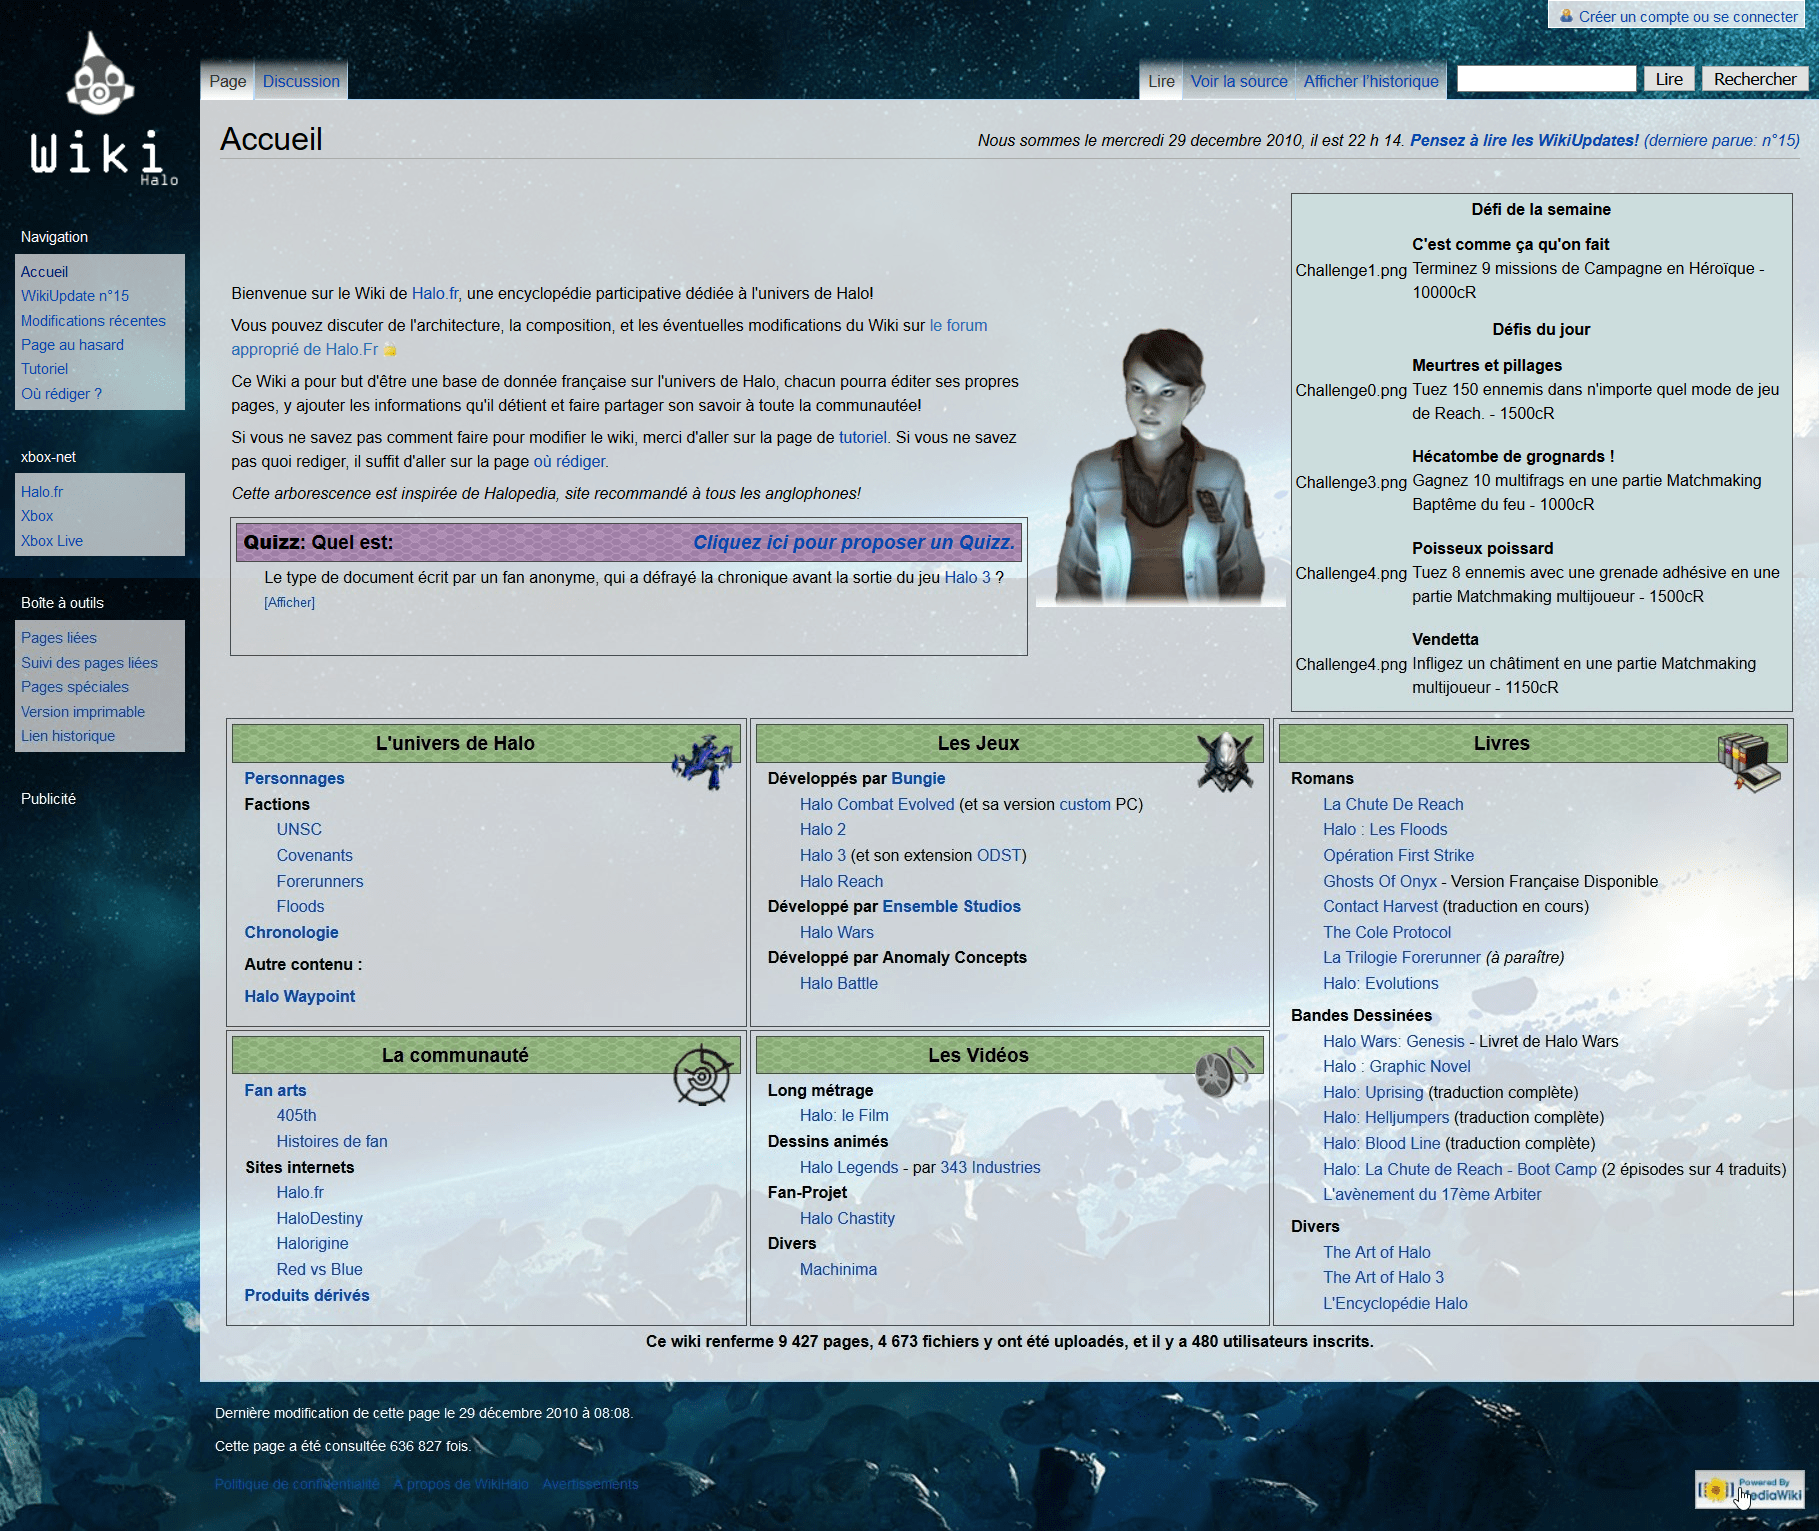
Task: Click the user icon beside Créer un compte
Action: click(x=1566, y=16)
